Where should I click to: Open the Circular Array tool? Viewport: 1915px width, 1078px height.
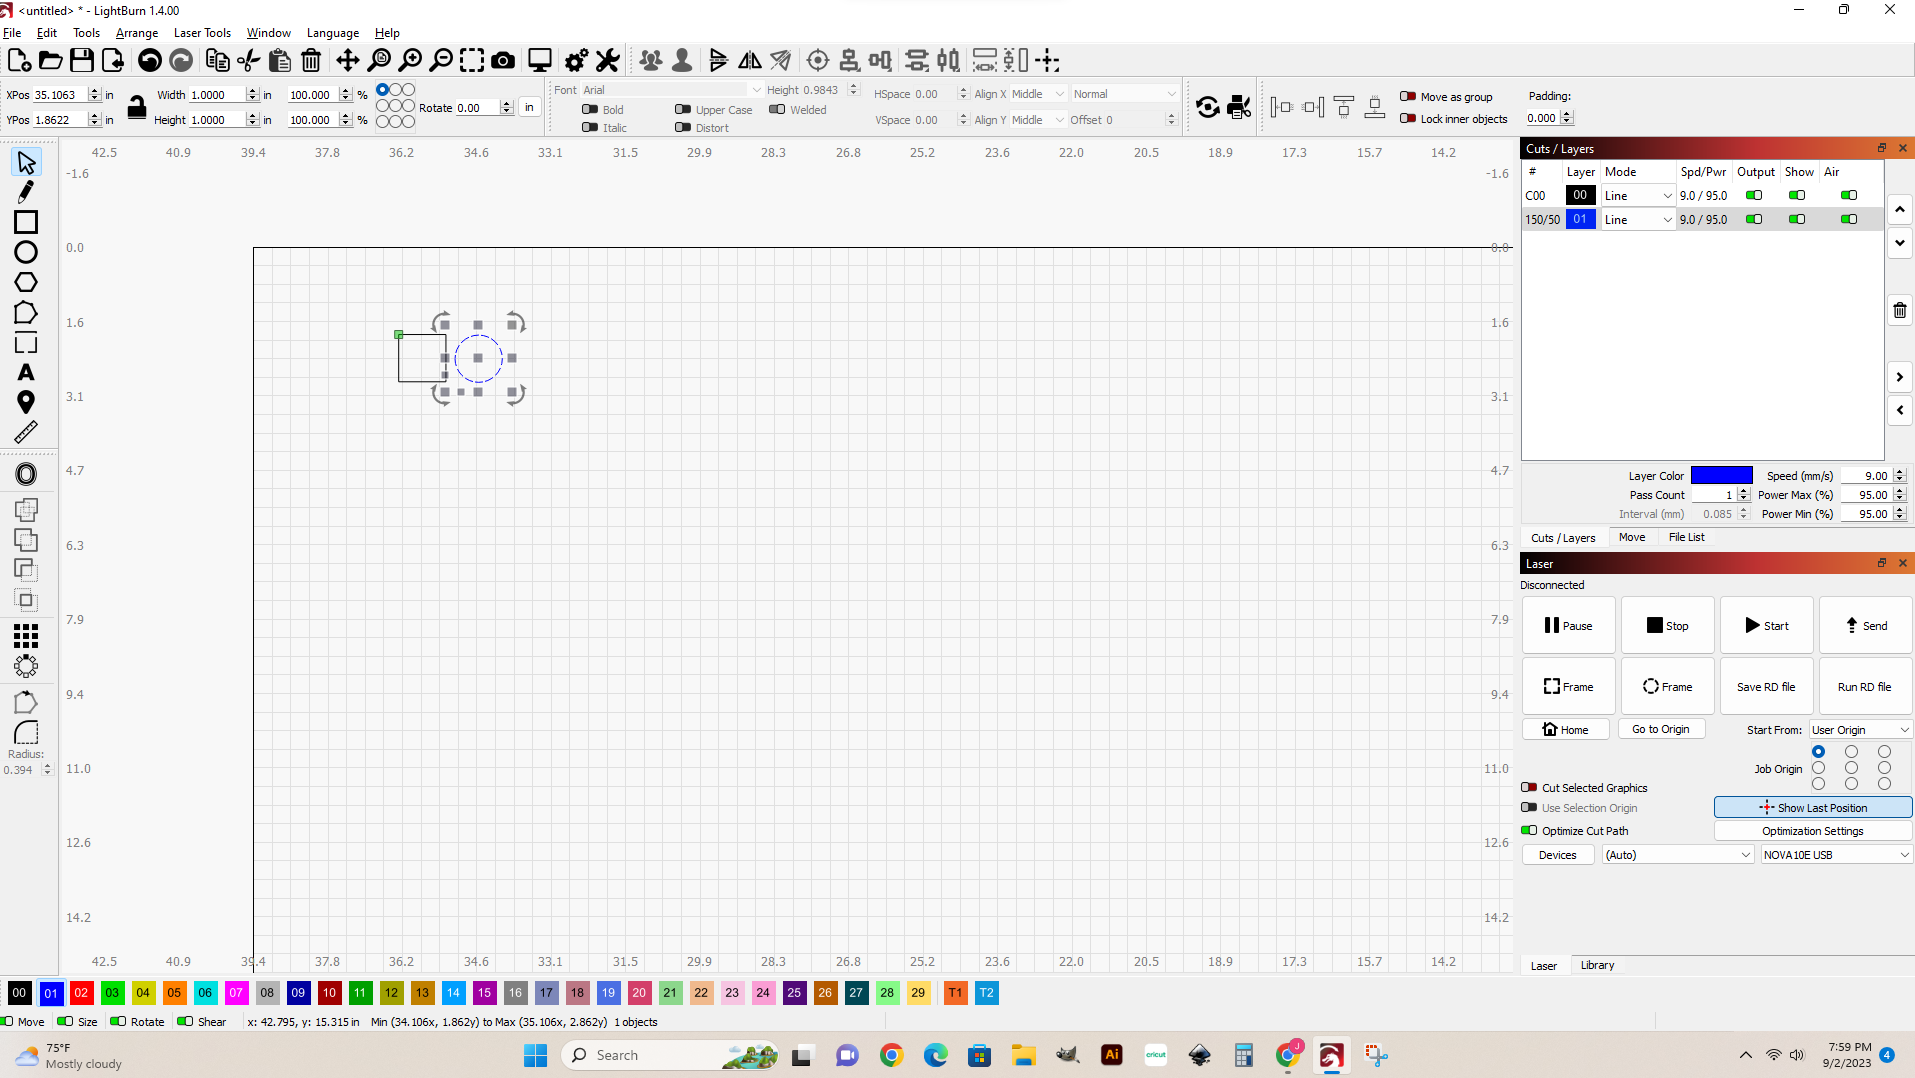(26, 666)
